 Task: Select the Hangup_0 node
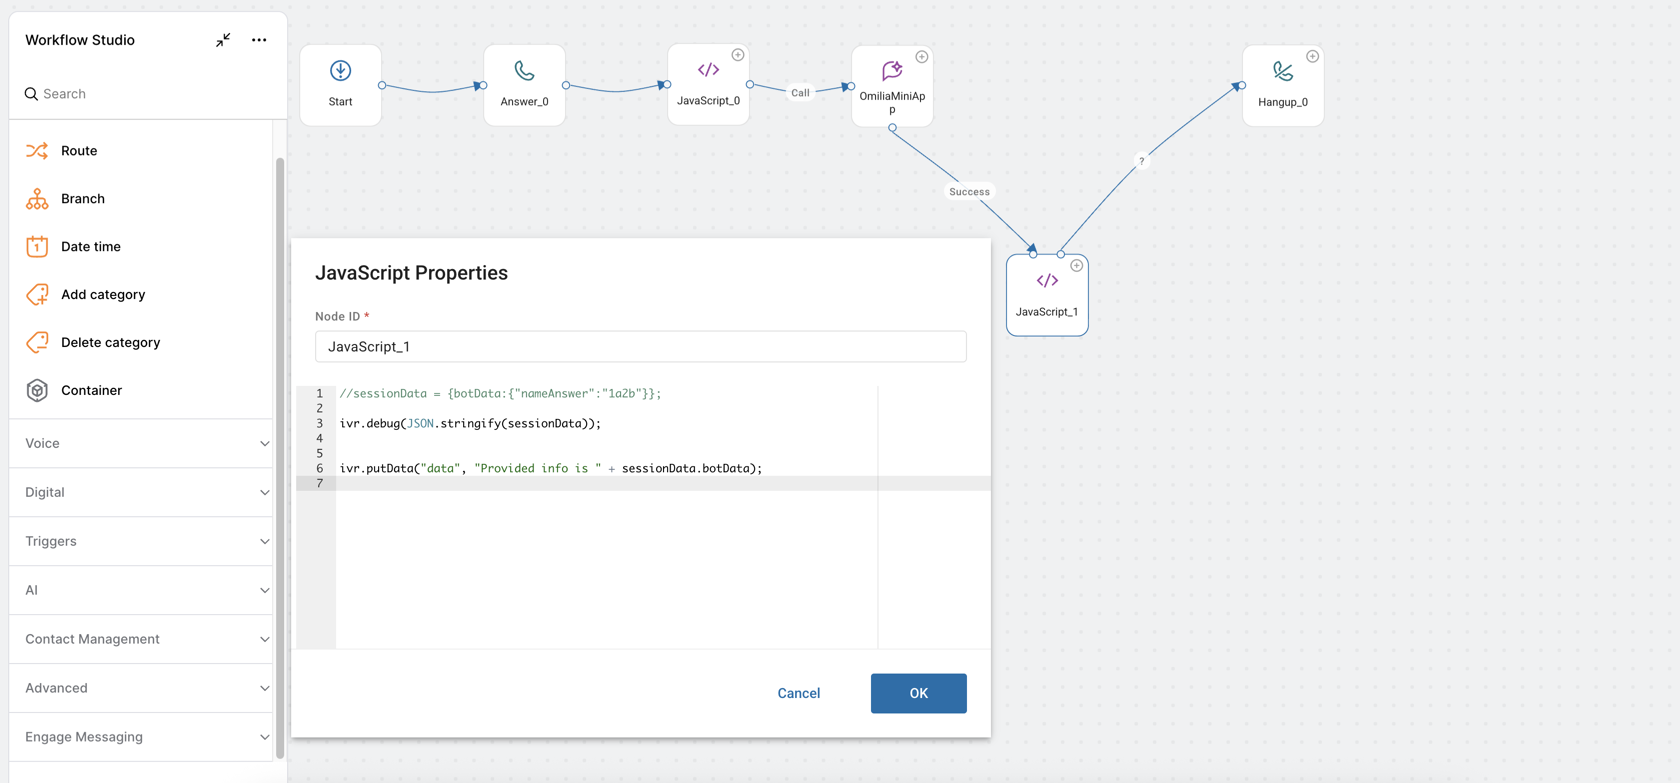click(1283, 85)
